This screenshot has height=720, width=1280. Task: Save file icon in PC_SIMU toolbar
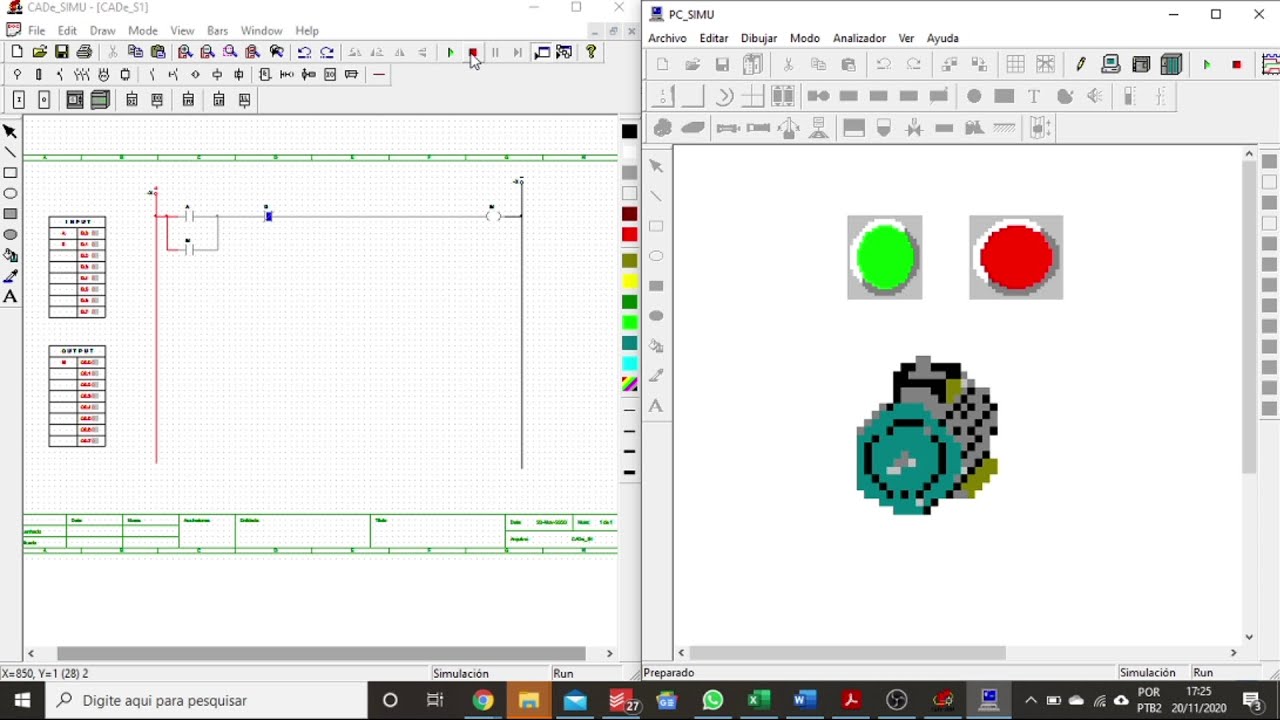point(722,64)
